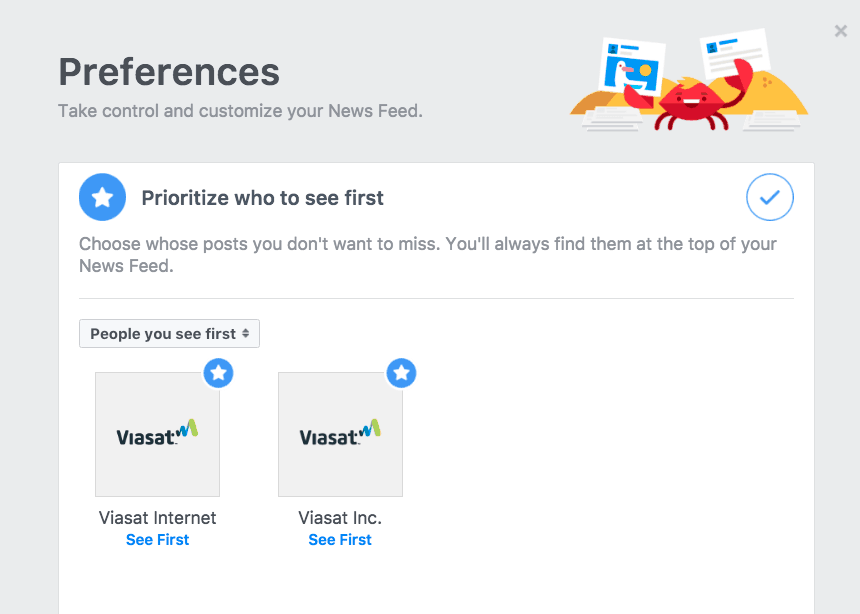
Task: Click the up-down arrows in the filter dropdown
Action: tap(246, 333)
